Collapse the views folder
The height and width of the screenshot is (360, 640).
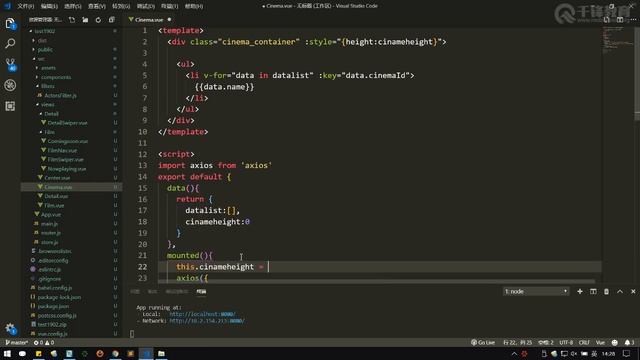coord(47,104)
